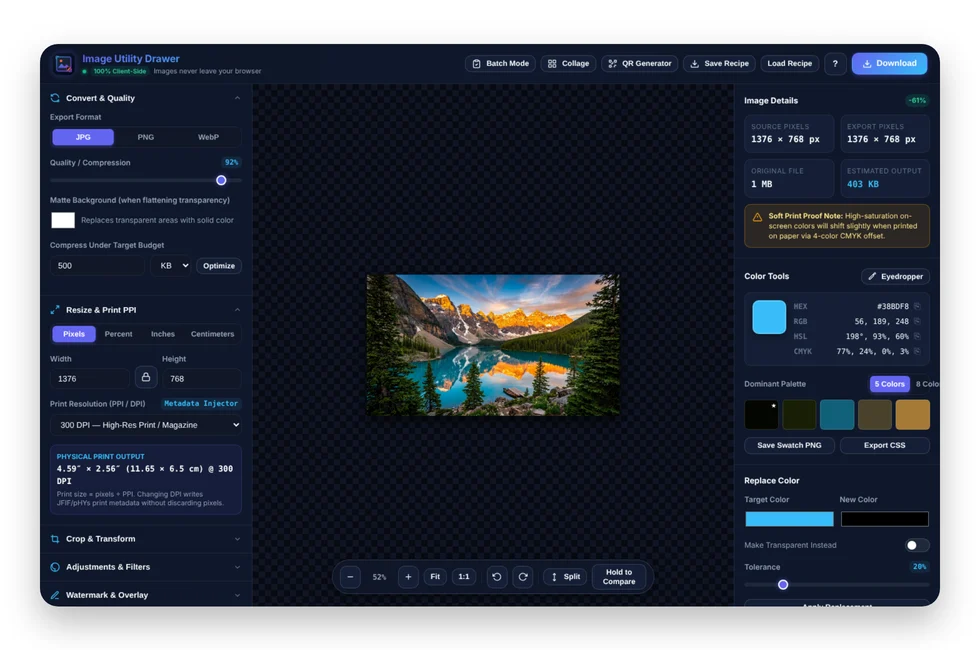Click the mountain lake image preview
This screenshot has height=650, width=980.
coord(493,345)
